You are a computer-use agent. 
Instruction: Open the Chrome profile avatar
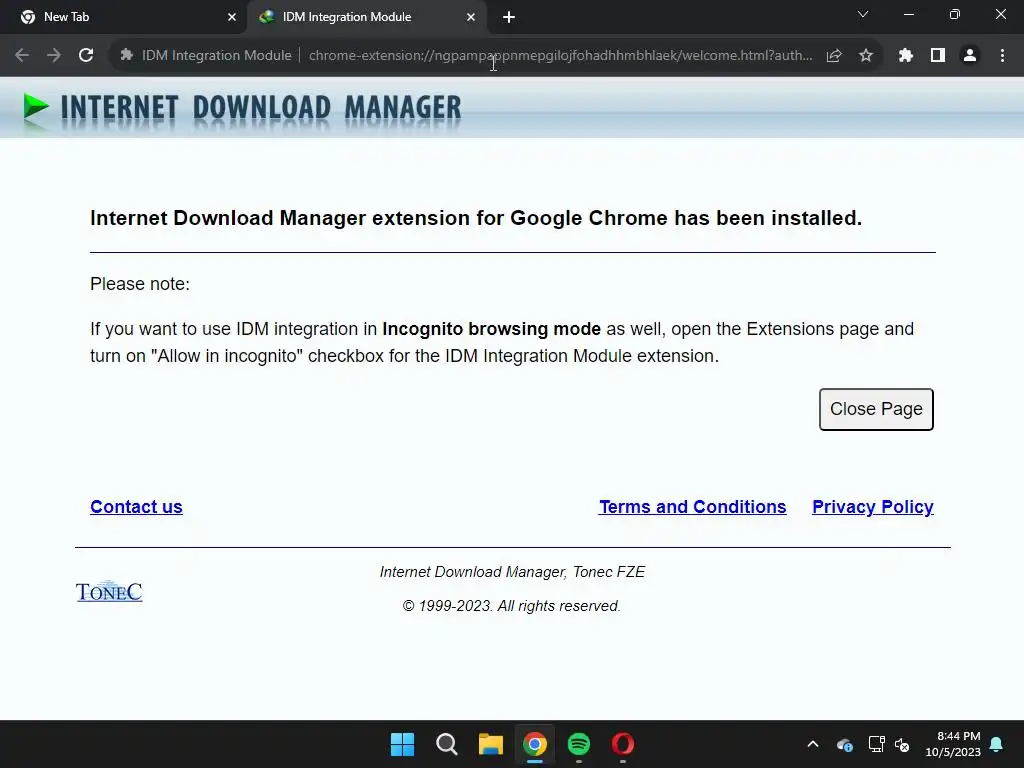(970, 56)
